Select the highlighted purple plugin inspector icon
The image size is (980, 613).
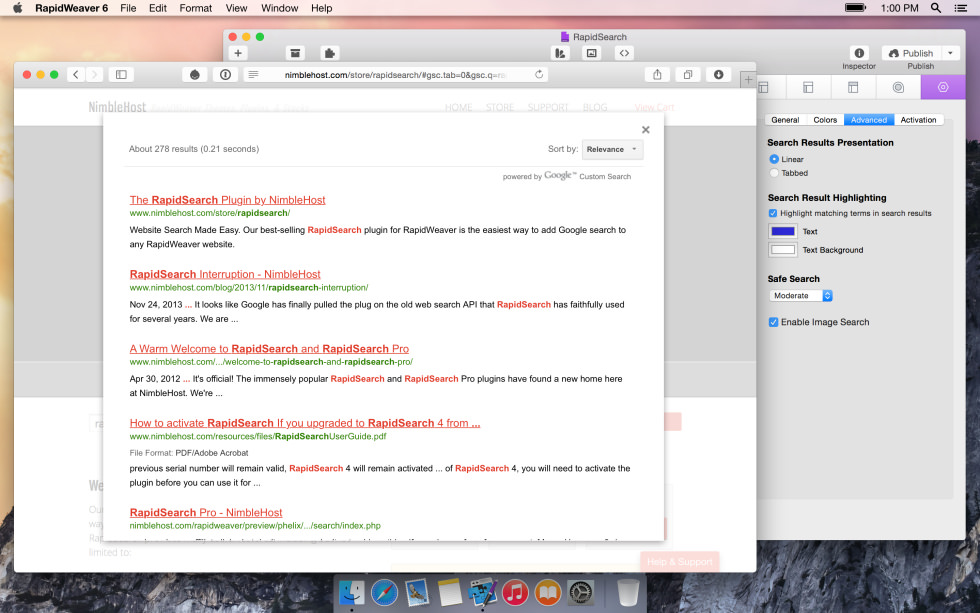[942, 87]
